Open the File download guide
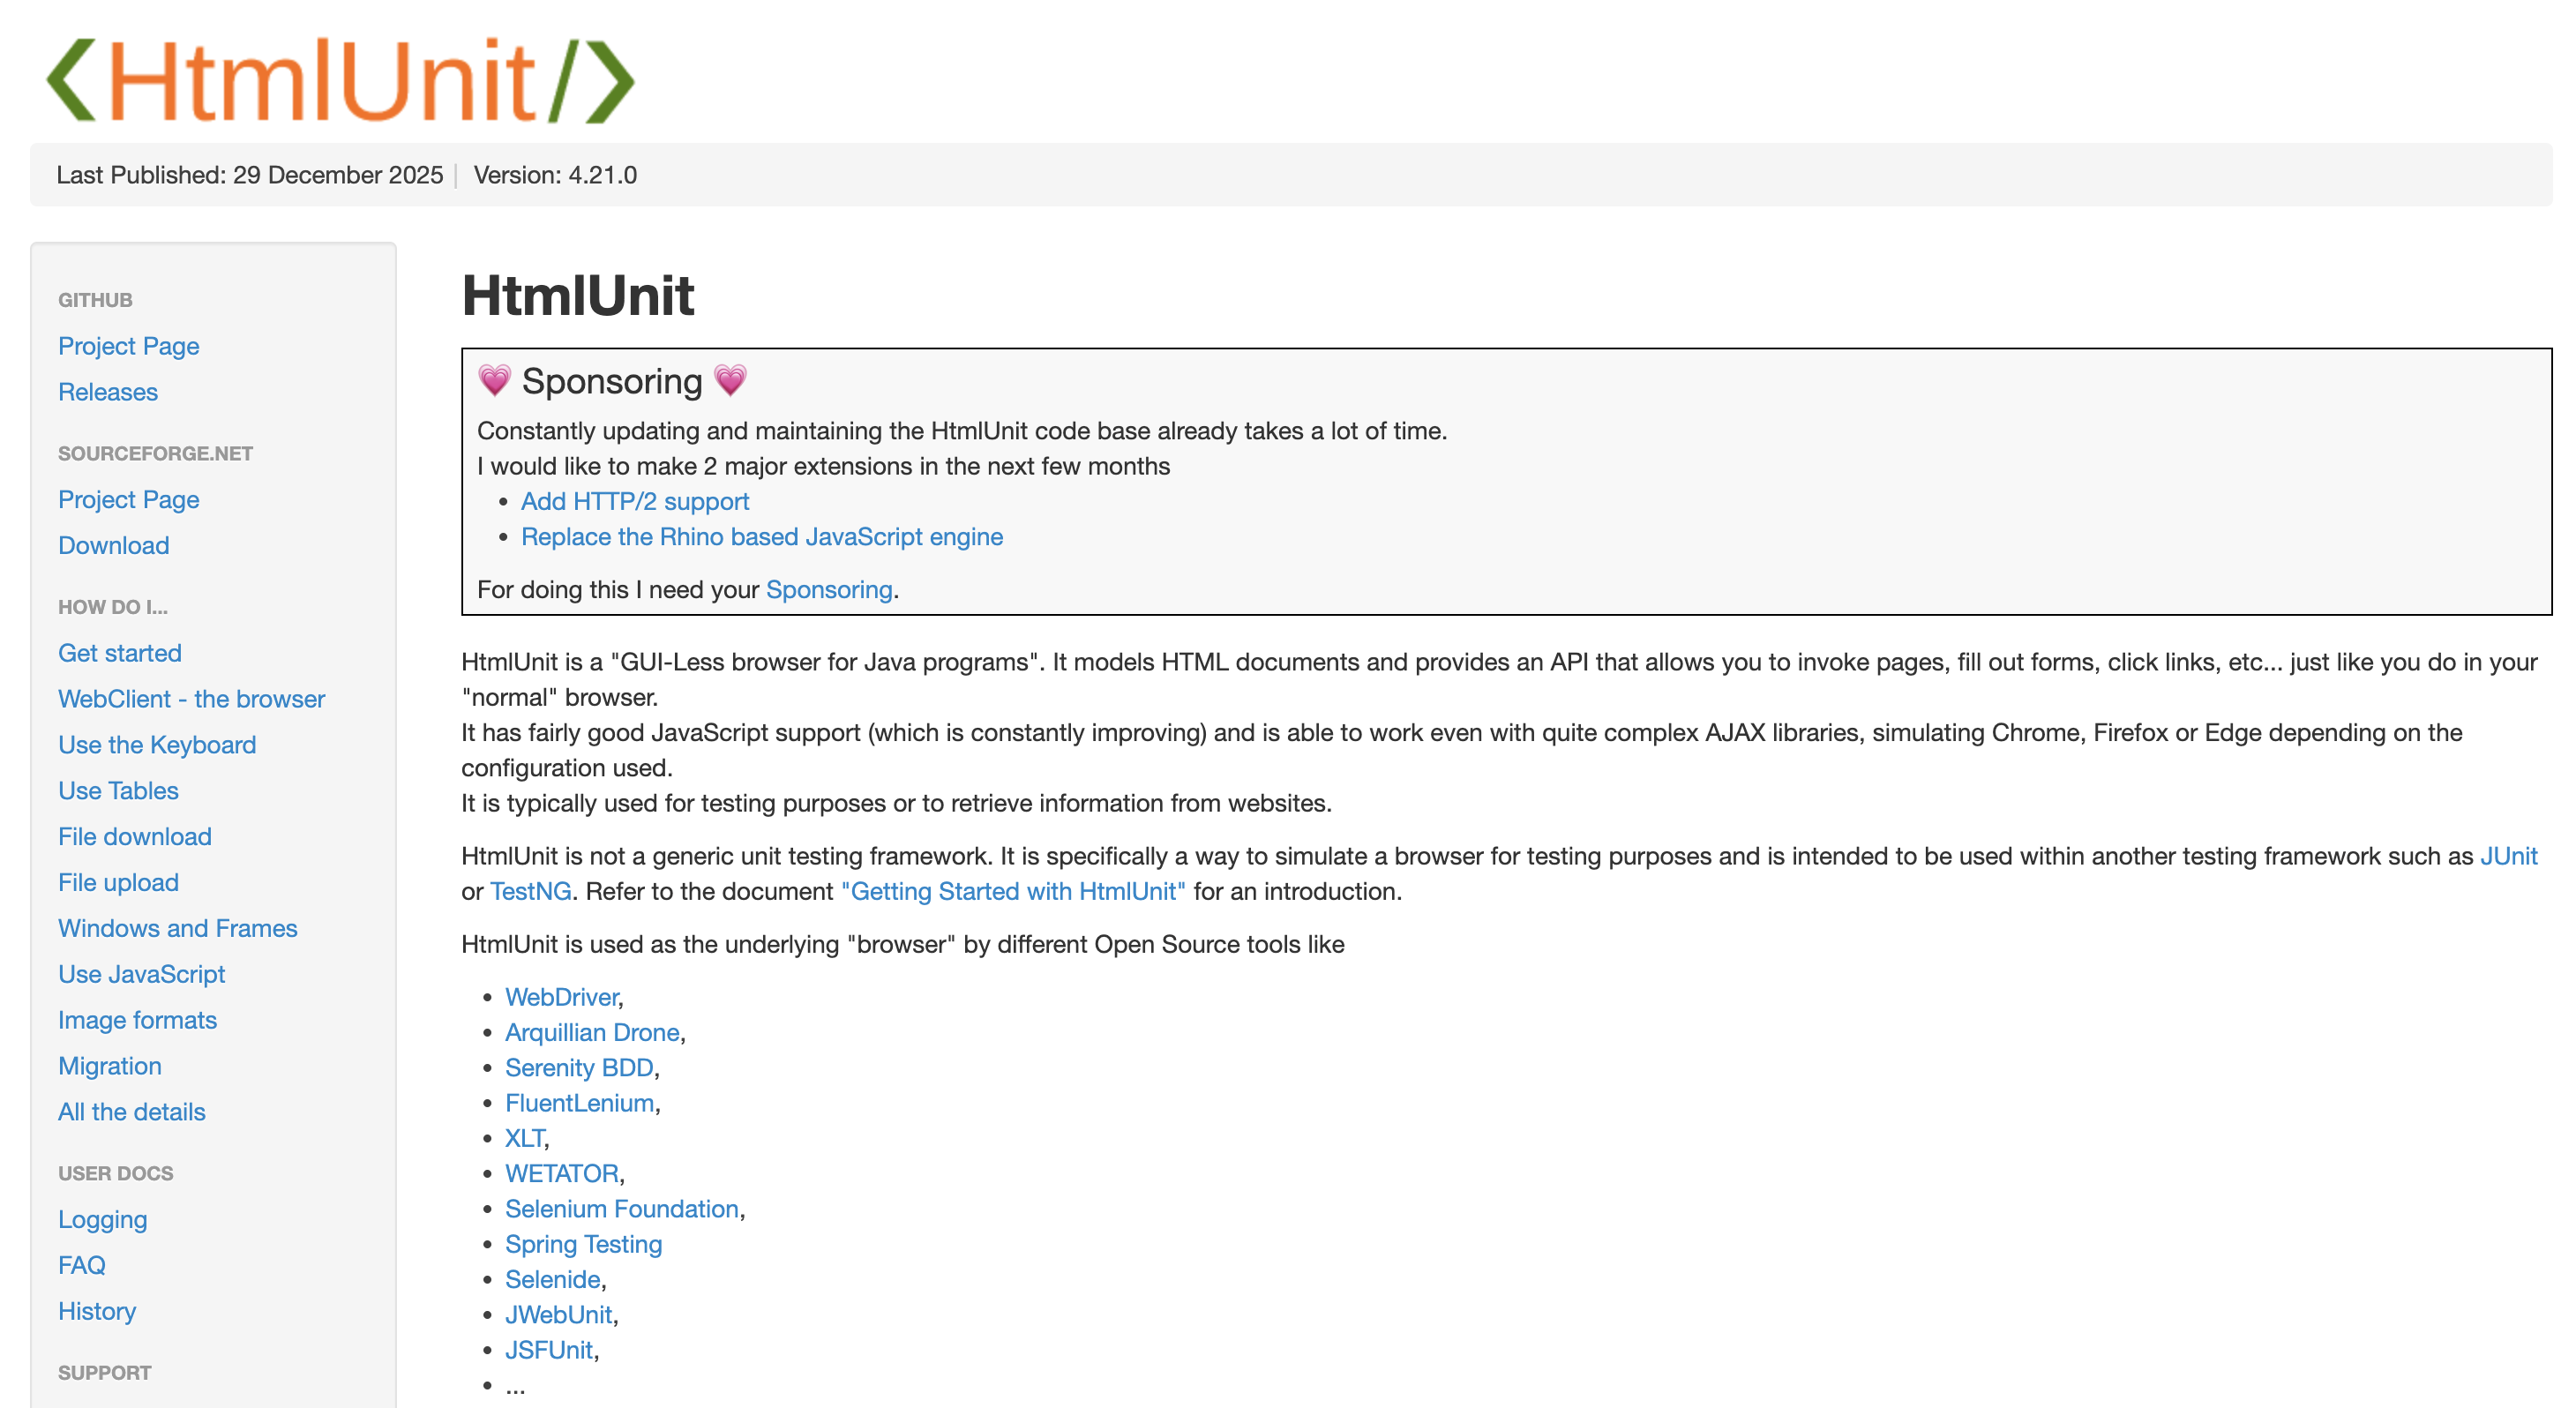This screenshot has height=1408, width=2576. (134, 836)
